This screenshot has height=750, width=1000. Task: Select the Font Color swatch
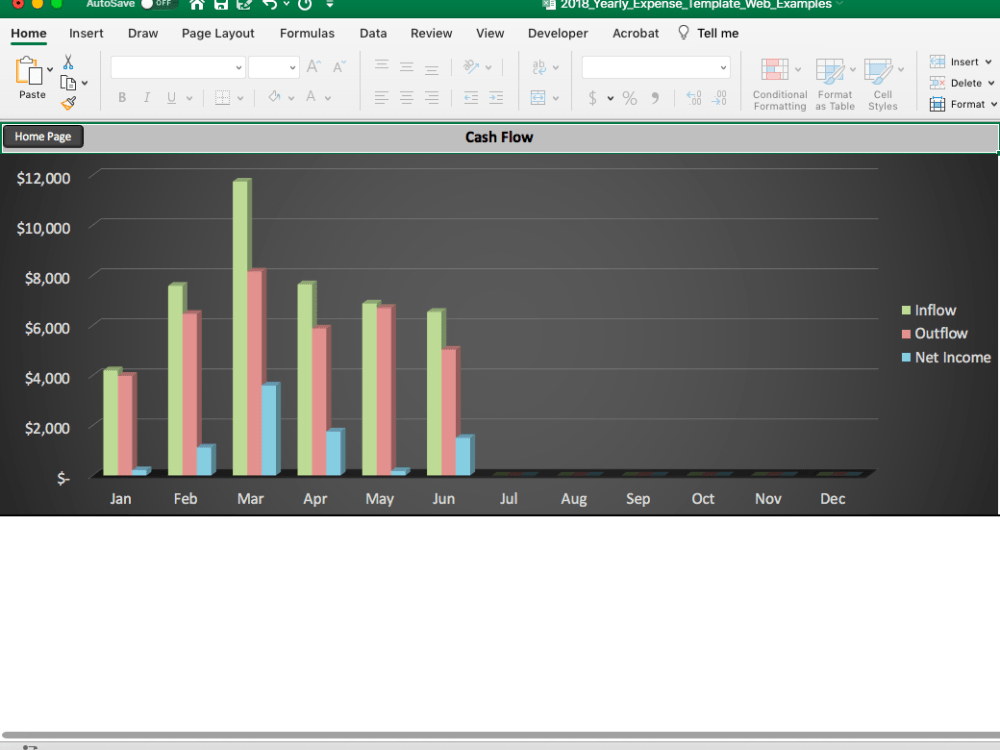click(310, 98)
